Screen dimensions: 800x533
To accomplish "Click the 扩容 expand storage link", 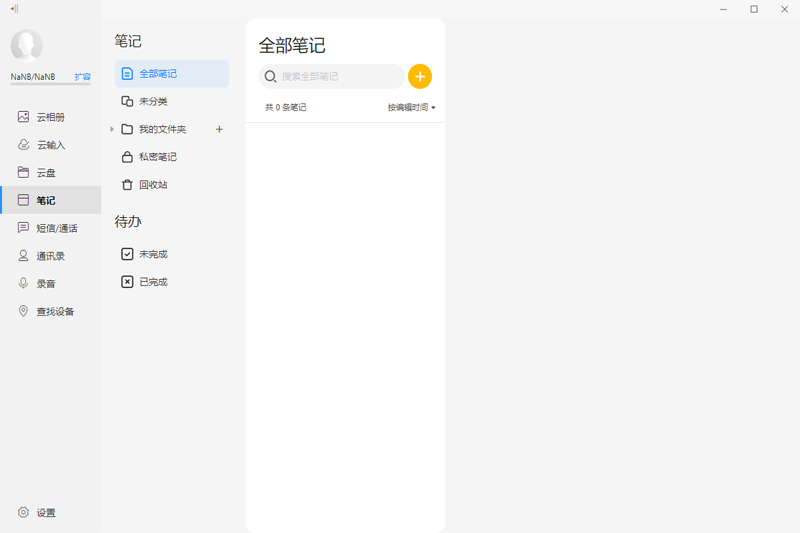I will pyautogui.click(x=83, y=77).
